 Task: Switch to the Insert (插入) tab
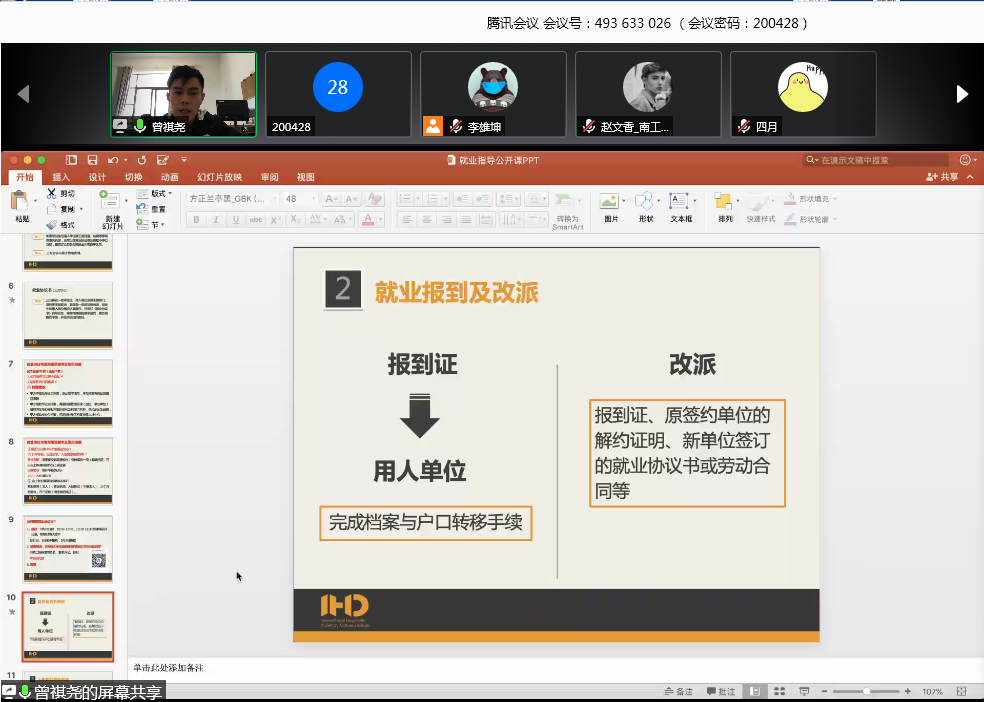61,177
